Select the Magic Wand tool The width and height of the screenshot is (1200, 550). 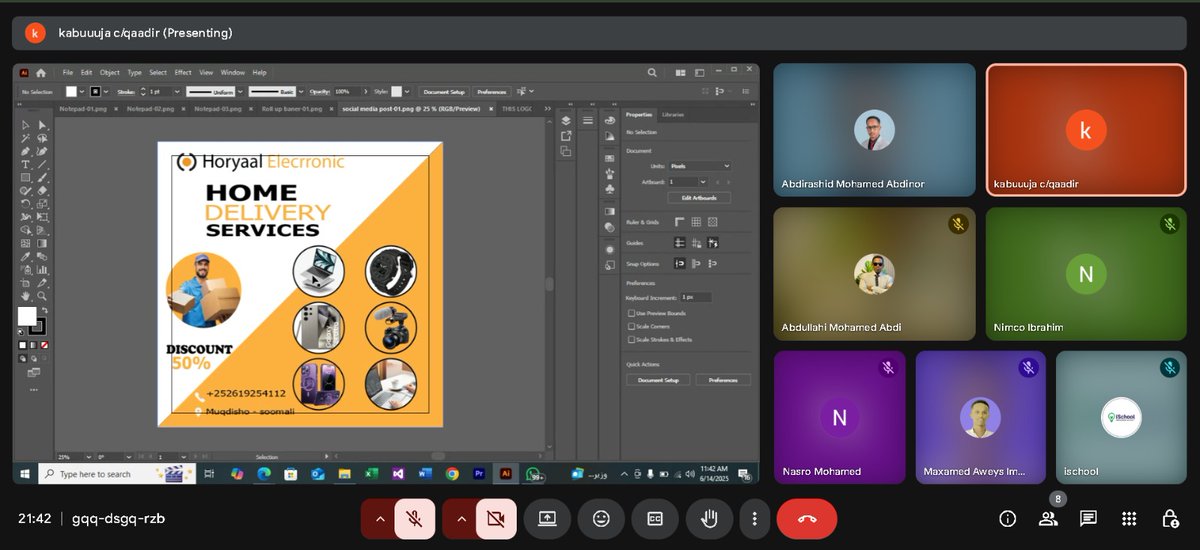(26, 138)
